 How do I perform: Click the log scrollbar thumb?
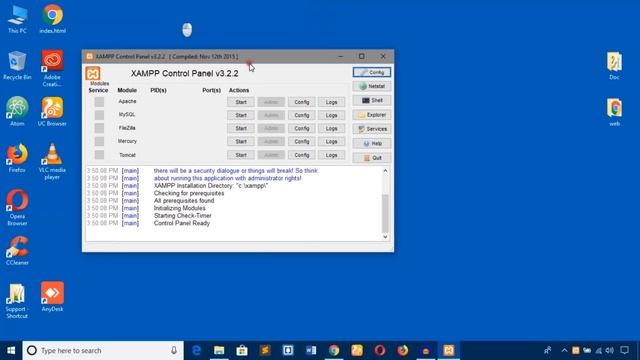tap(385, 213)
